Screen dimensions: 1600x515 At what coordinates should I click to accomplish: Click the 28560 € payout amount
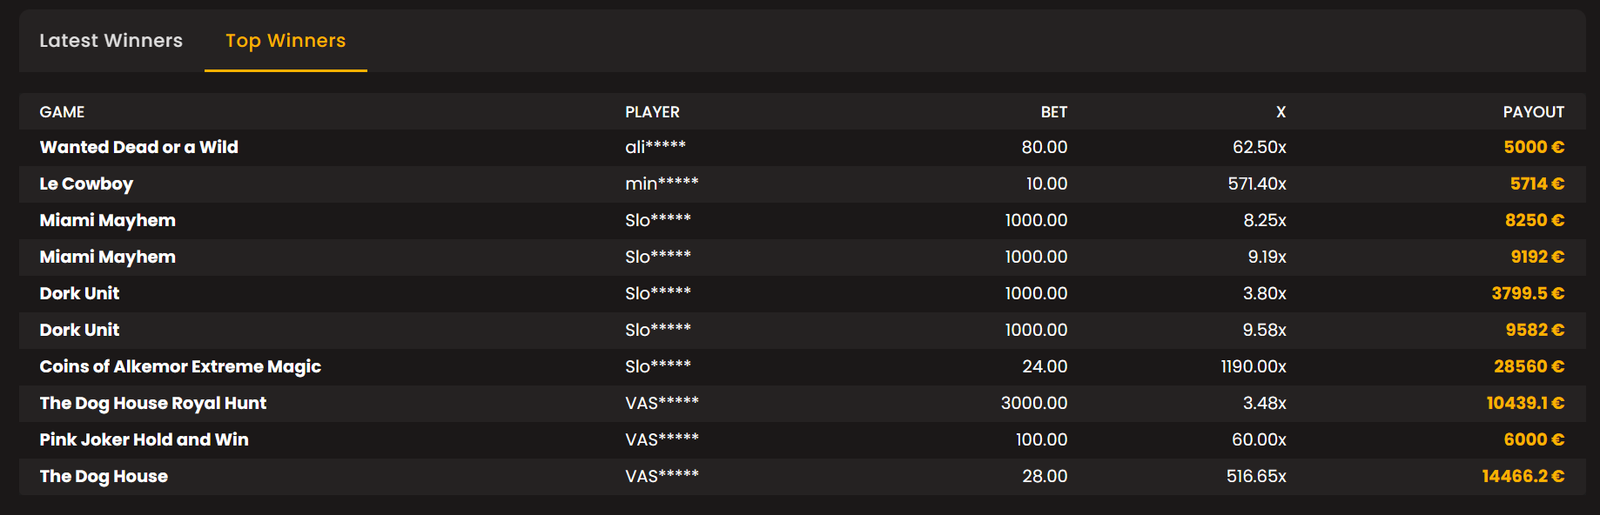[x=1529, y=367]
